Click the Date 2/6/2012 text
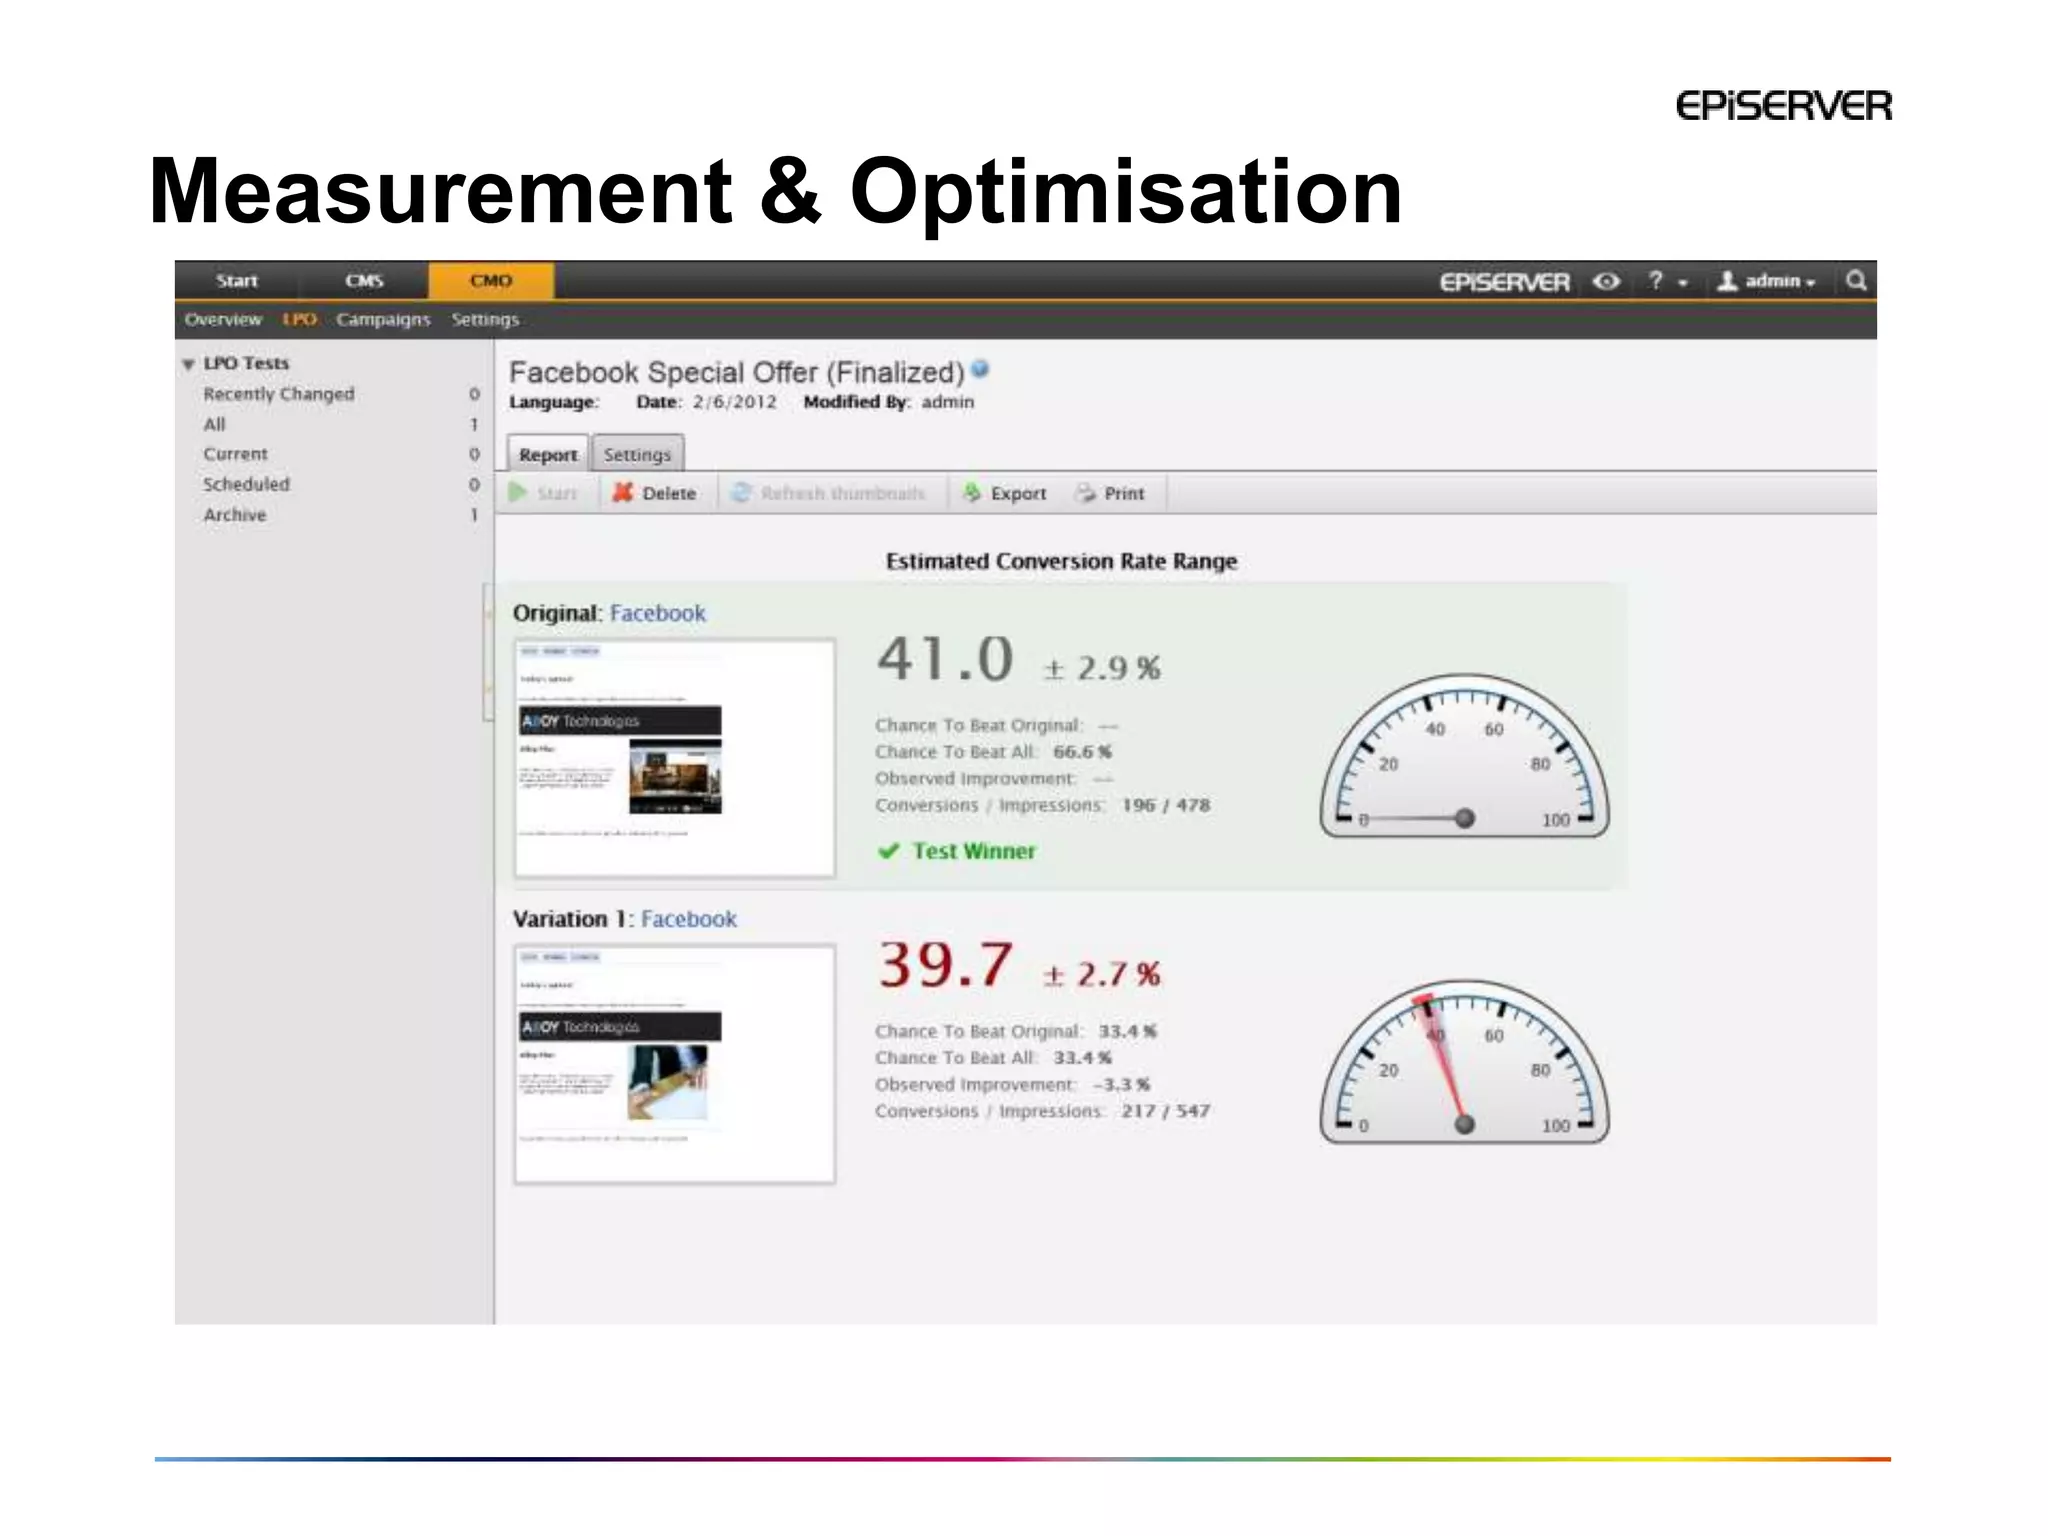Image resolution: width=2048 pixels, height=1536 pixels. [x=706, y=402]
